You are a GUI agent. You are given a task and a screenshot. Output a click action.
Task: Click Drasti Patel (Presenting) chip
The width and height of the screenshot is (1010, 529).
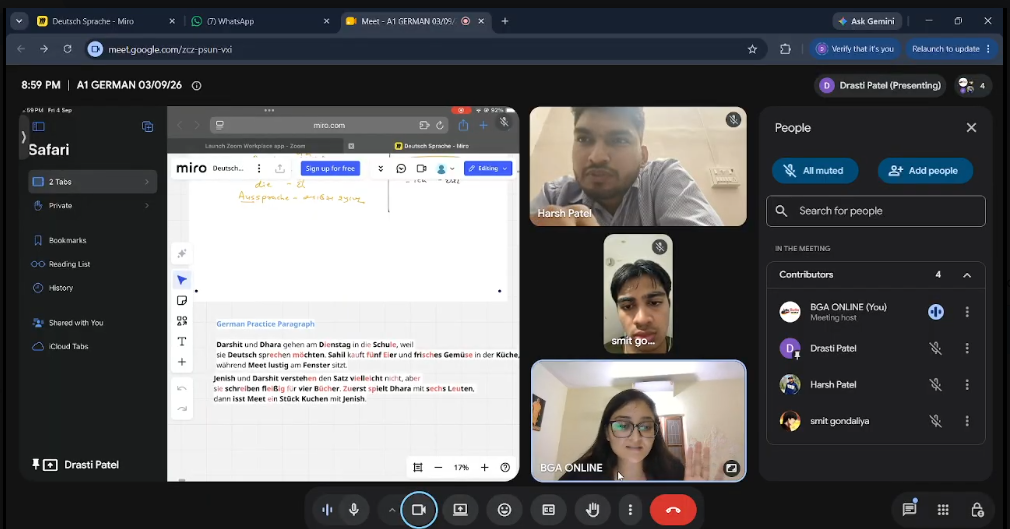point(880,85)
